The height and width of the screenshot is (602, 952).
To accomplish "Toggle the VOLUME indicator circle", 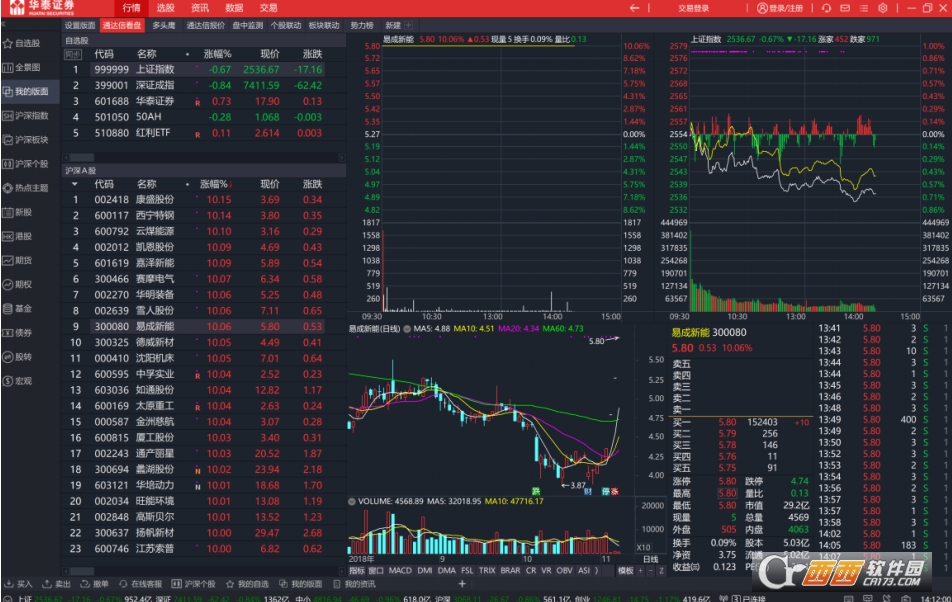I will point(352,502).
